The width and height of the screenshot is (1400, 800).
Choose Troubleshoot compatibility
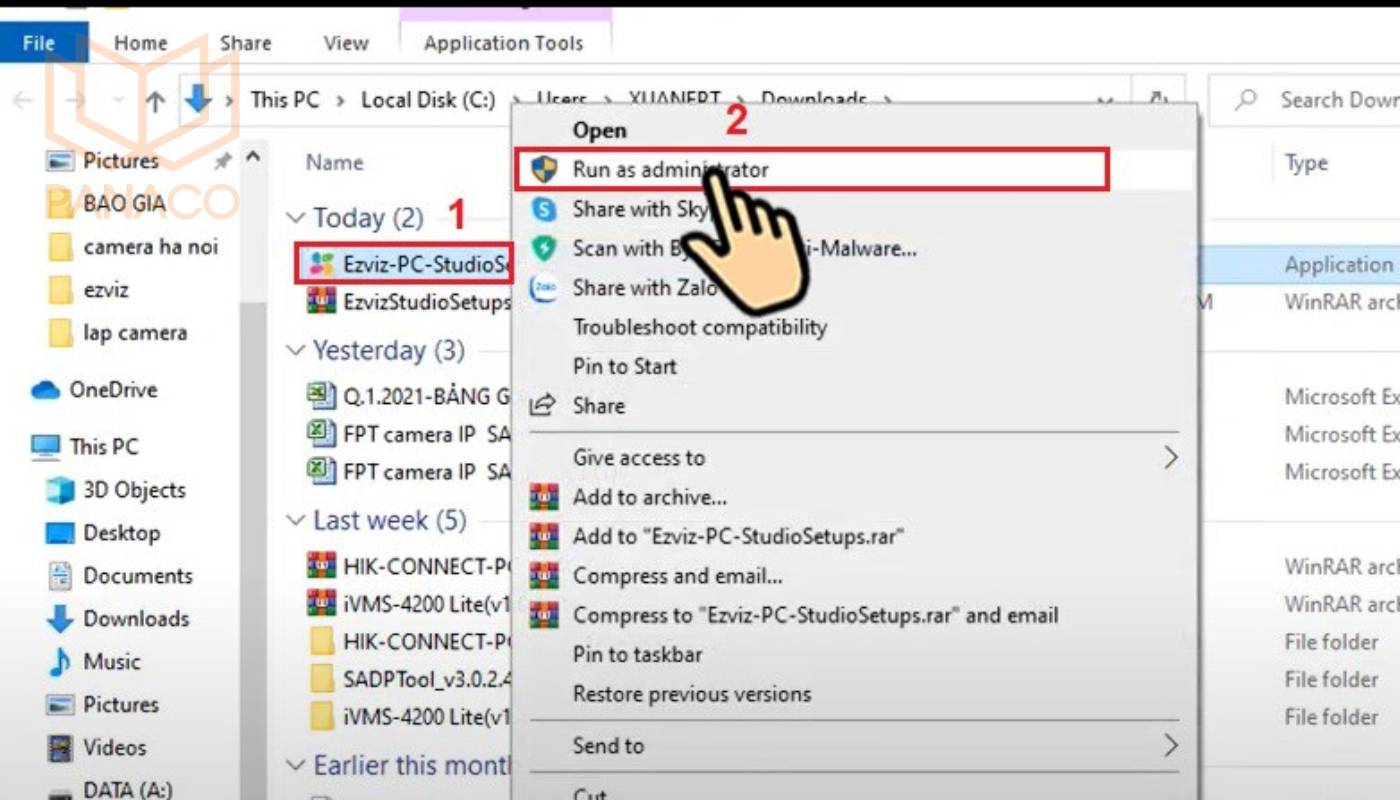[700, 327]
